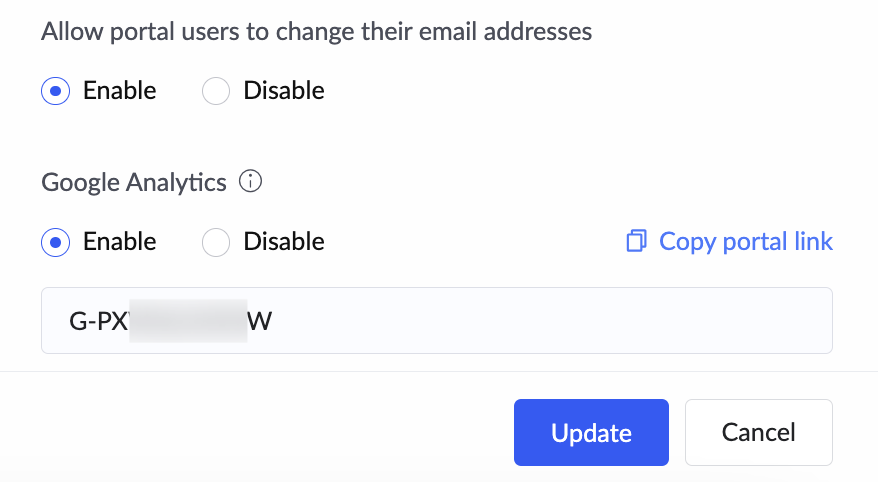
Task: Click the 'Allow portal users' setting label
Action: 316,31
